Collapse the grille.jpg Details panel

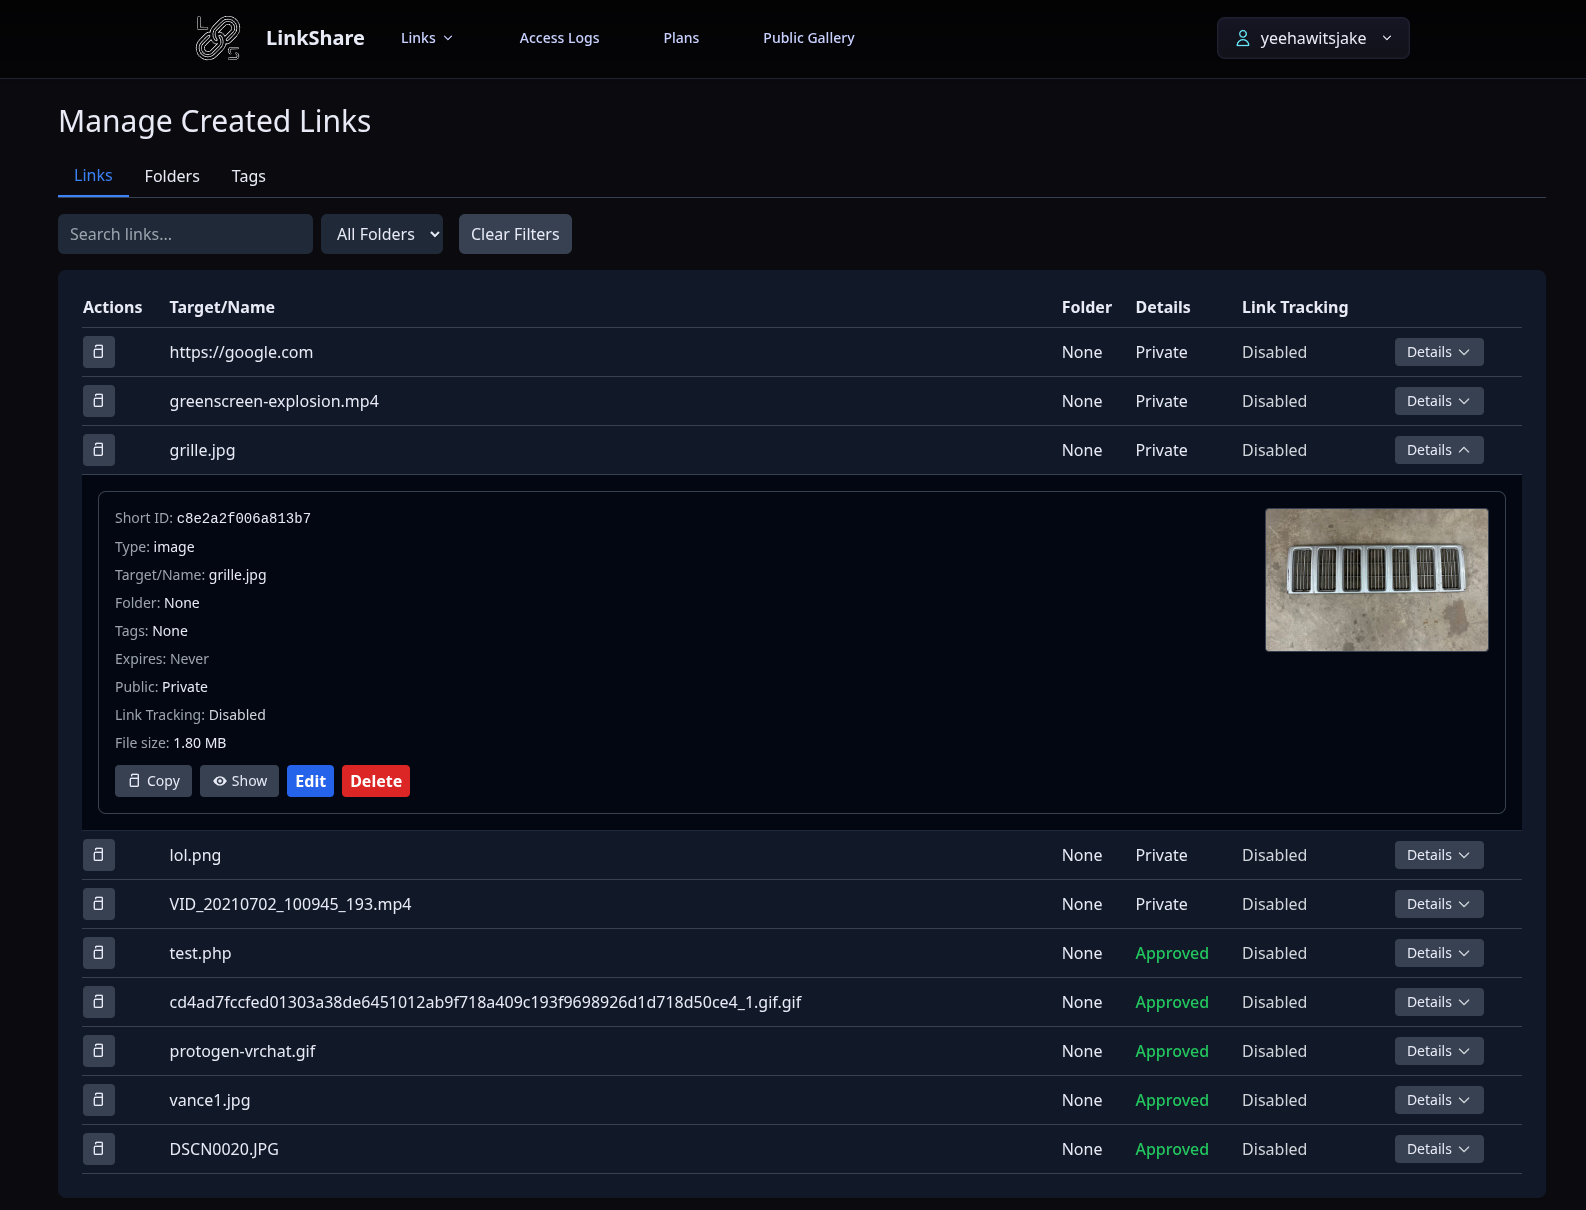tap(1438, 450)
